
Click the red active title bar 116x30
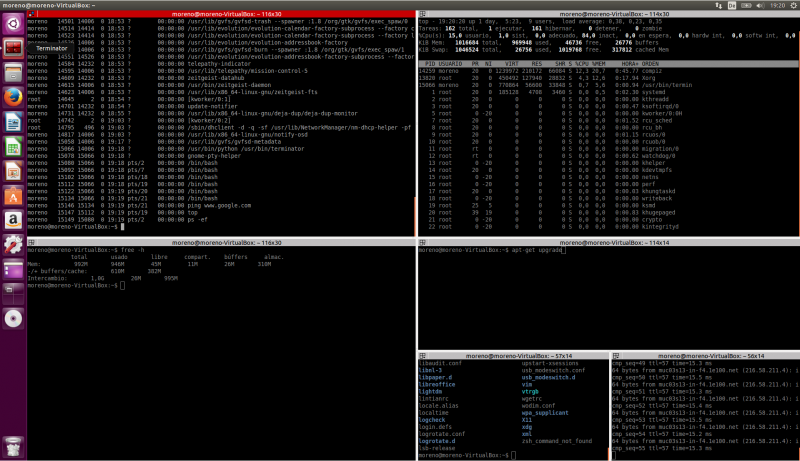pos(221,14)
